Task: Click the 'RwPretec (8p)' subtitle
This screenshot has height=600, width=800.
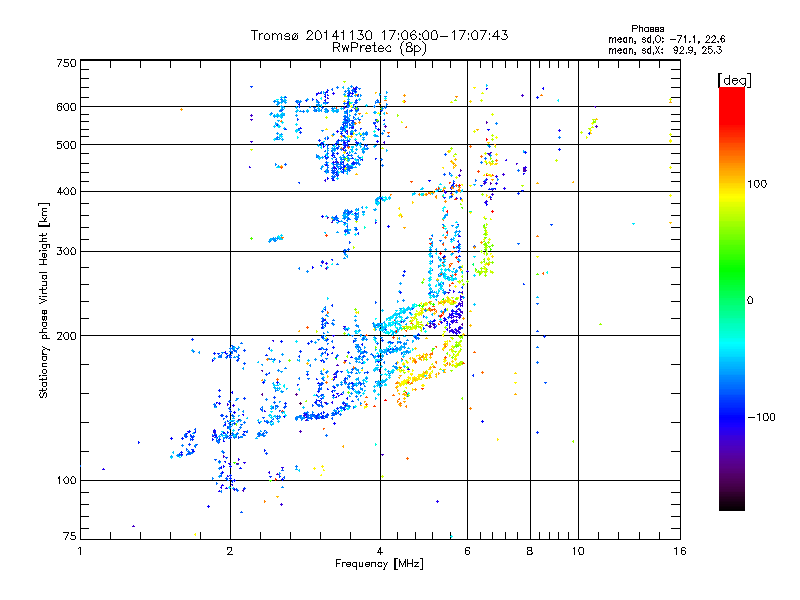Action: [x=379, y=48]
